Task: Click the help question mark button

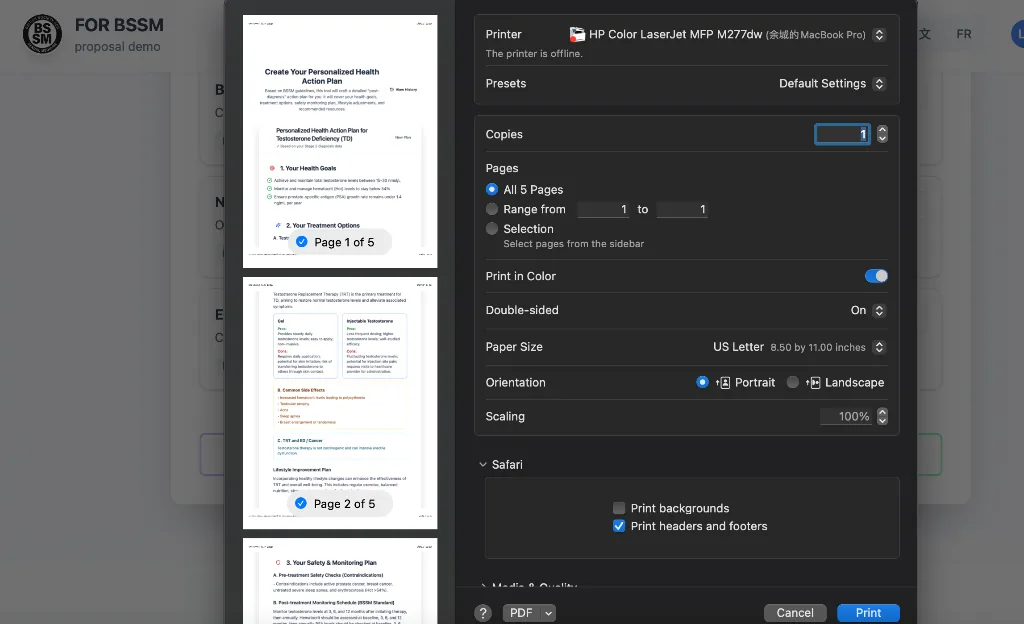Action: pyautogui.click(x=483, y=613)
